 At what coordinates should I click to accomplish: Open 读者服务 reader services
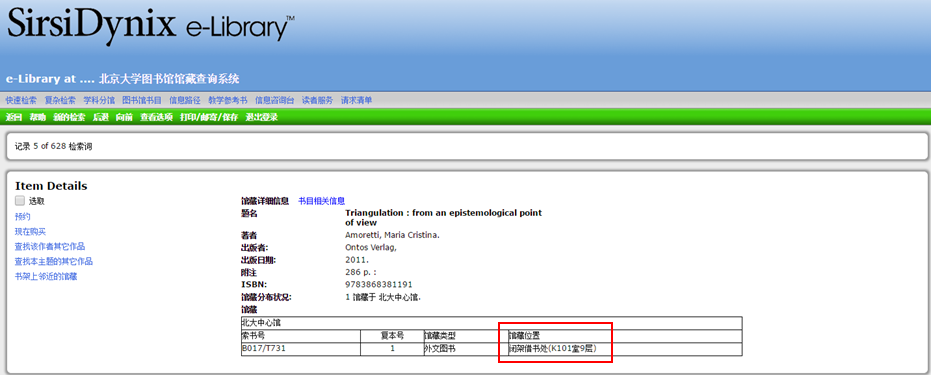(x=318, y=100)
